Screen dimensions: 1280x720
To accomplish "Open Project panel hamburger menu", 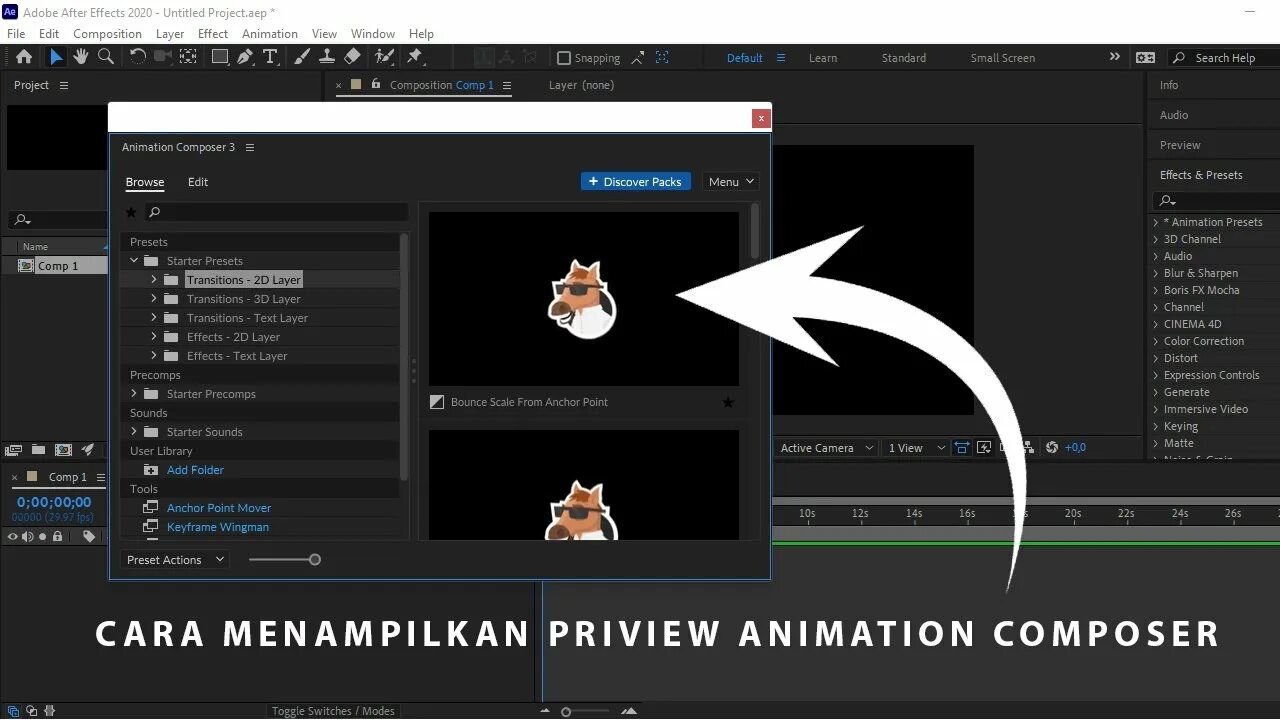I will (64, 85).
